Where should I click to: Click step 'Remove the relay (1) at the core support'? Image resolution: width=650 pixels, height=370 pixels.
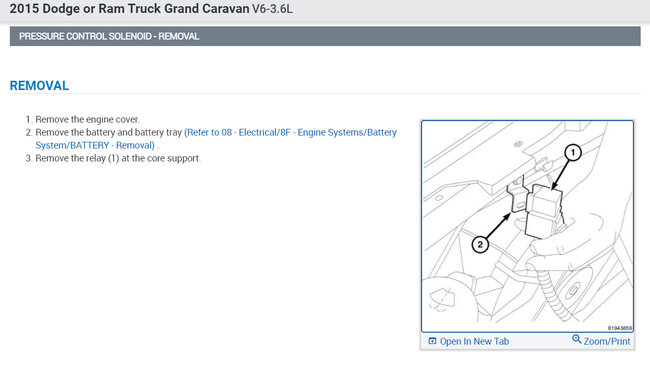coord(118,158)
